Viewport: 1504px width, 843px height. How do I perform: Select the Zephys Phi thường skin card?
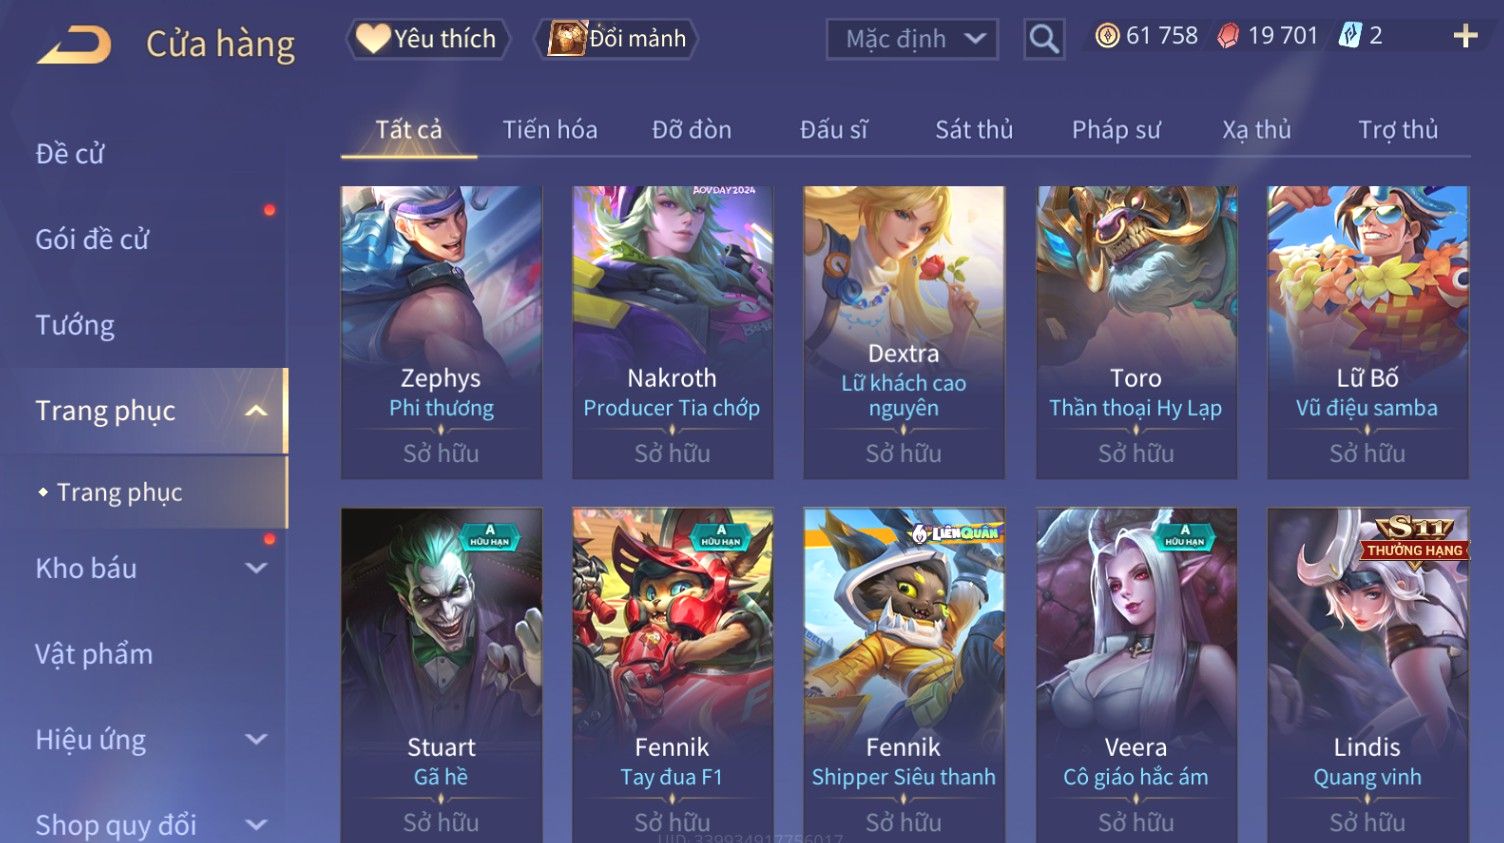441,332
